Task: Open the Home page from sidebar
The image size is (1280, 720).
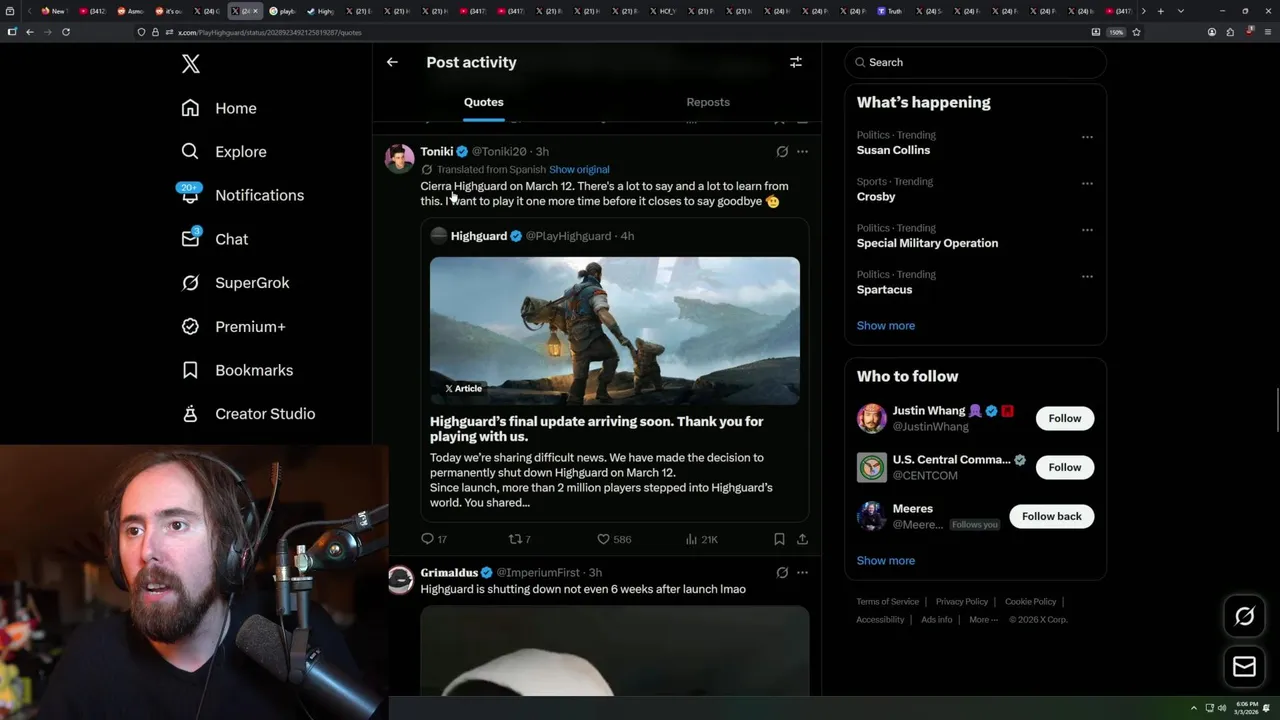Action: 218,108
